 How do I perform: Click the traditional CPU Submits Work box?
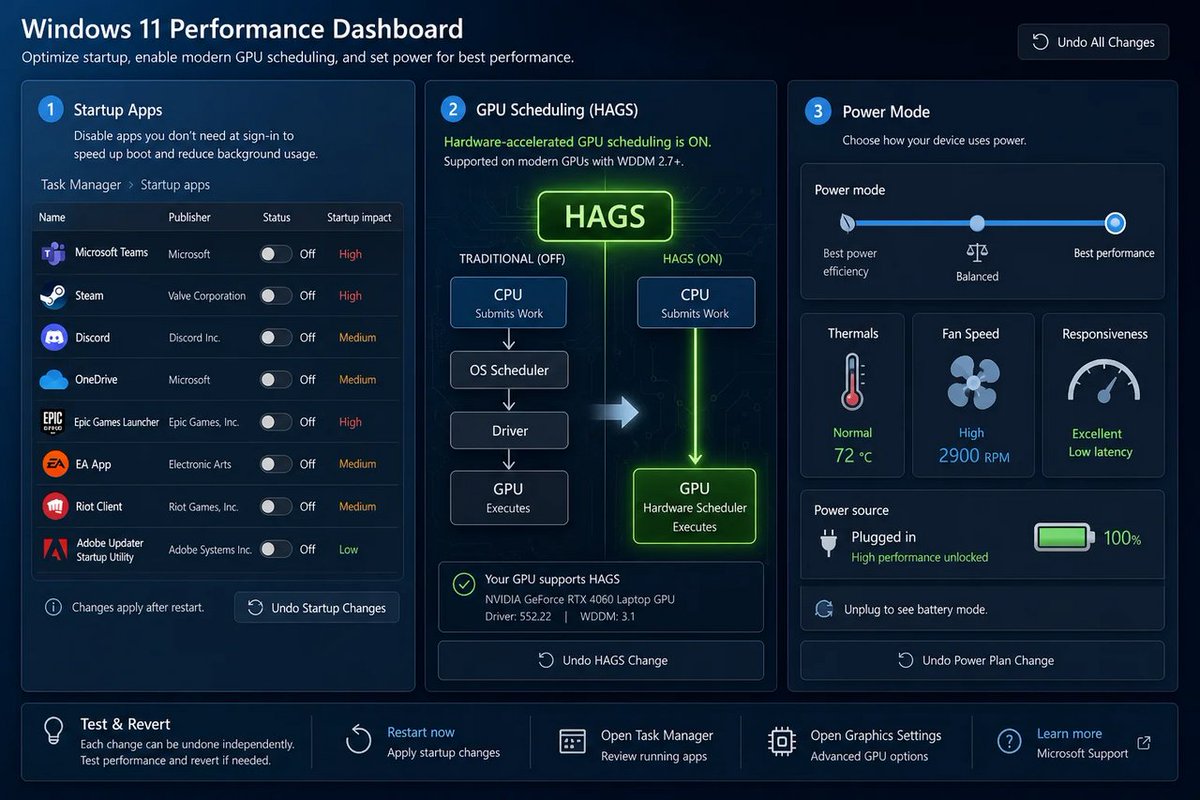click(509, 303)
